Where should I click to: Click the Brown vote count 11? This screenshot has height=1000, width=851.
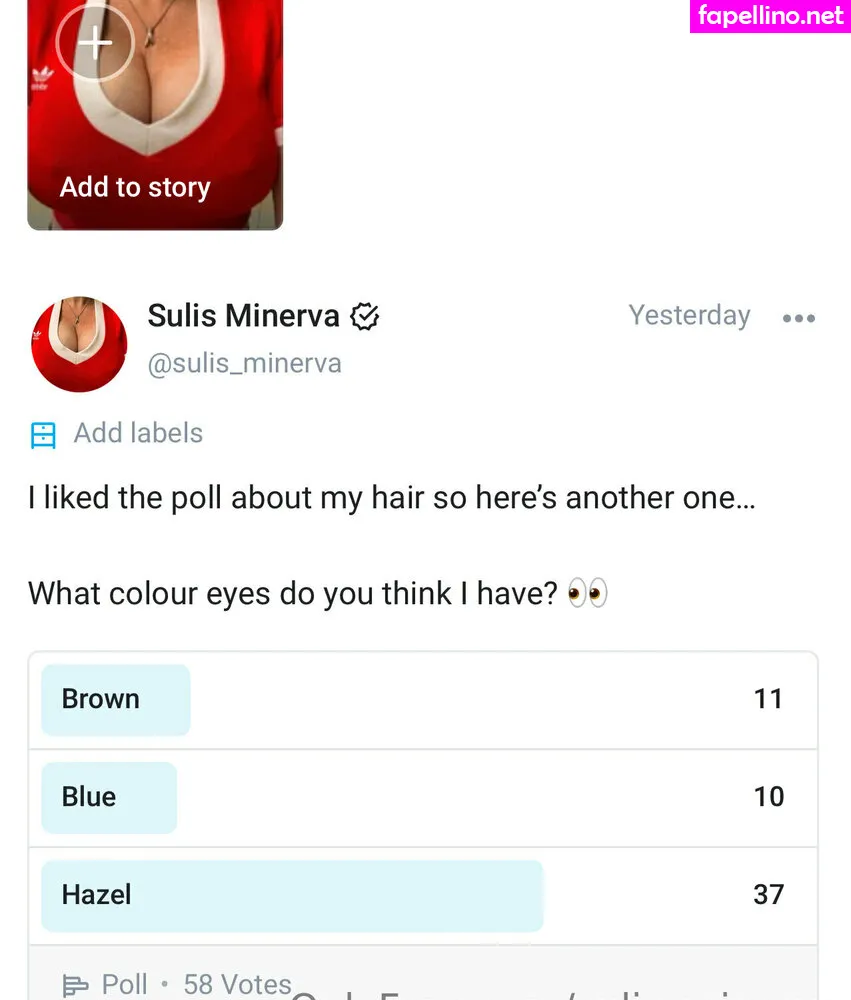[x=768, y=698]
